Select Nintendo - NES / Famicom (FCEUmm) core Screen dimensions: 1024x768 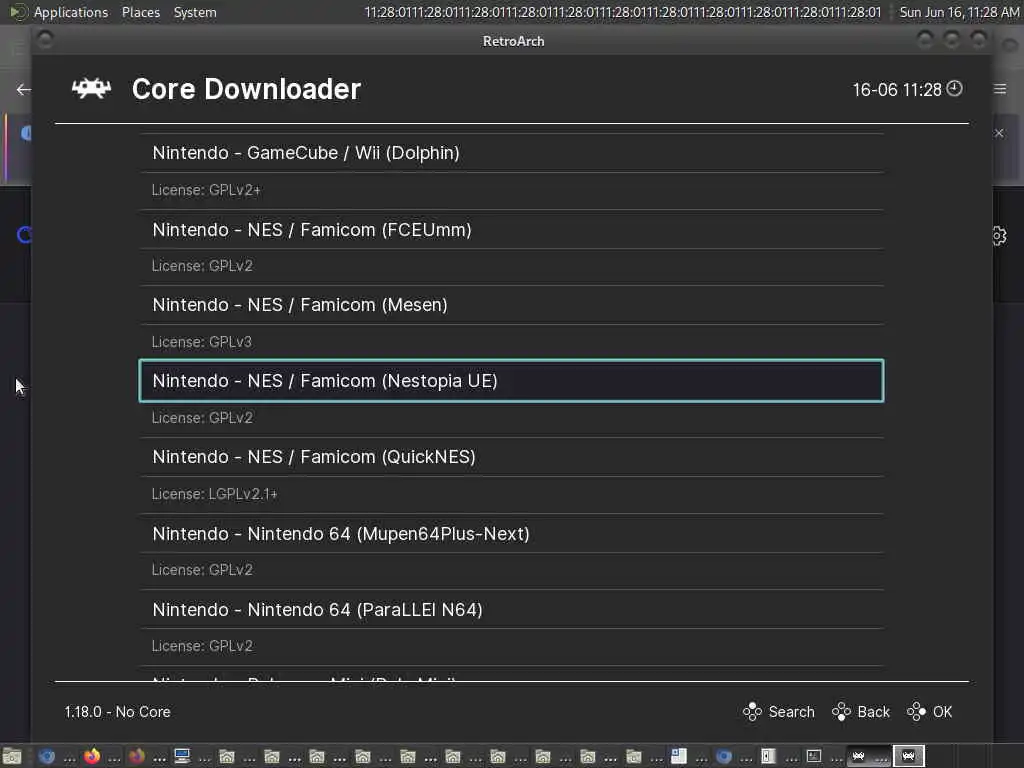pos(511,230)
